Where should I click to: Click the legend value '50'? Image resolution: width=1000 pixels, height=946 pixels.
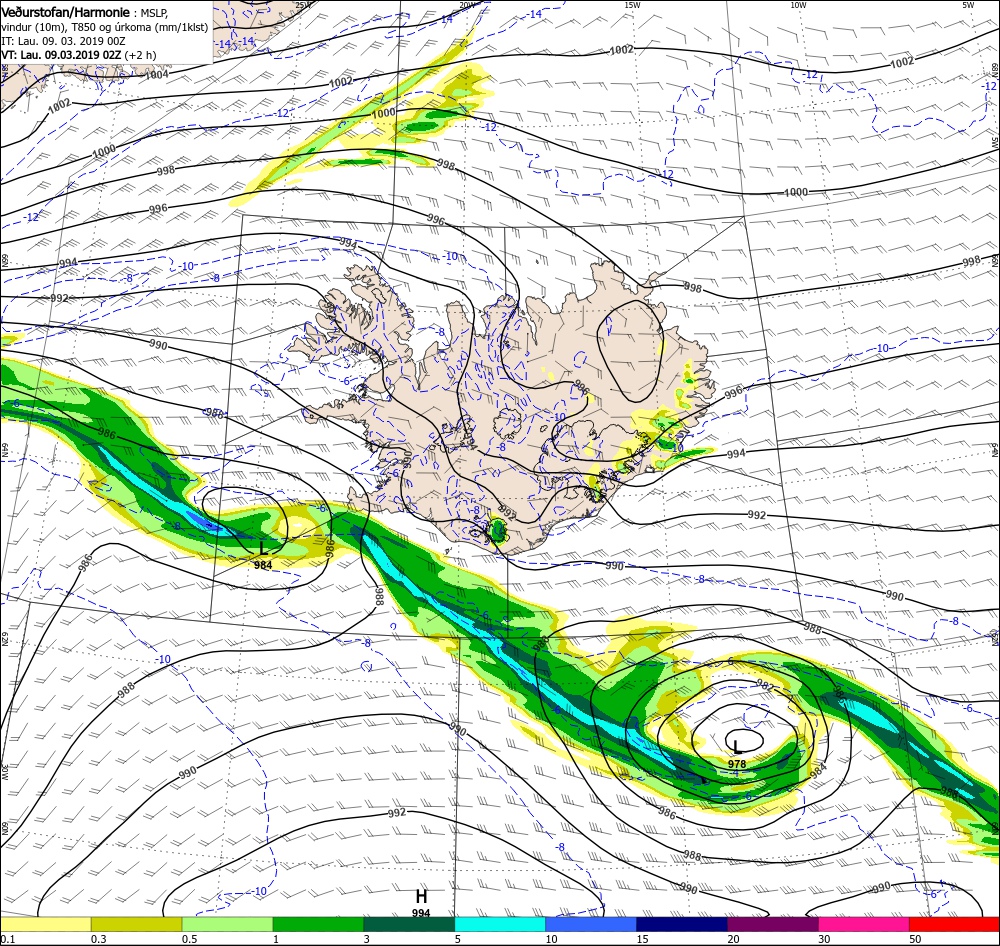click(x=915, y=939)
